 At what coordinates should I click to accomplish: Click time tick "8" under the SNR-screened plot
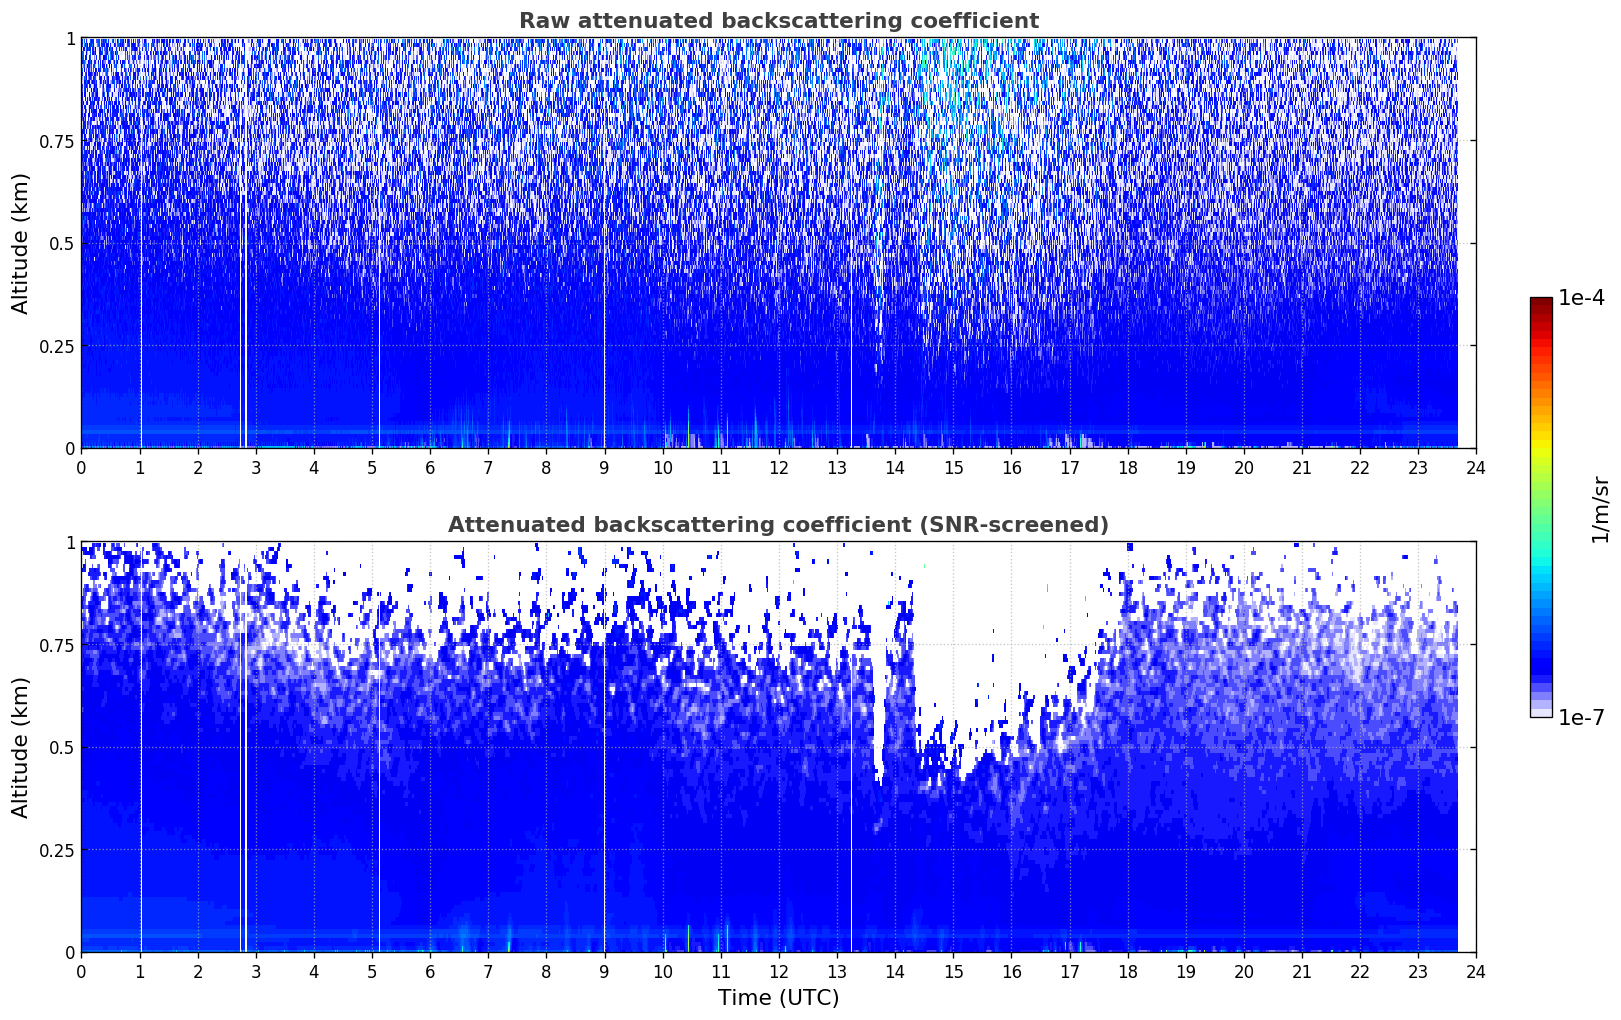pyautogui.click(x=546, y=971)
